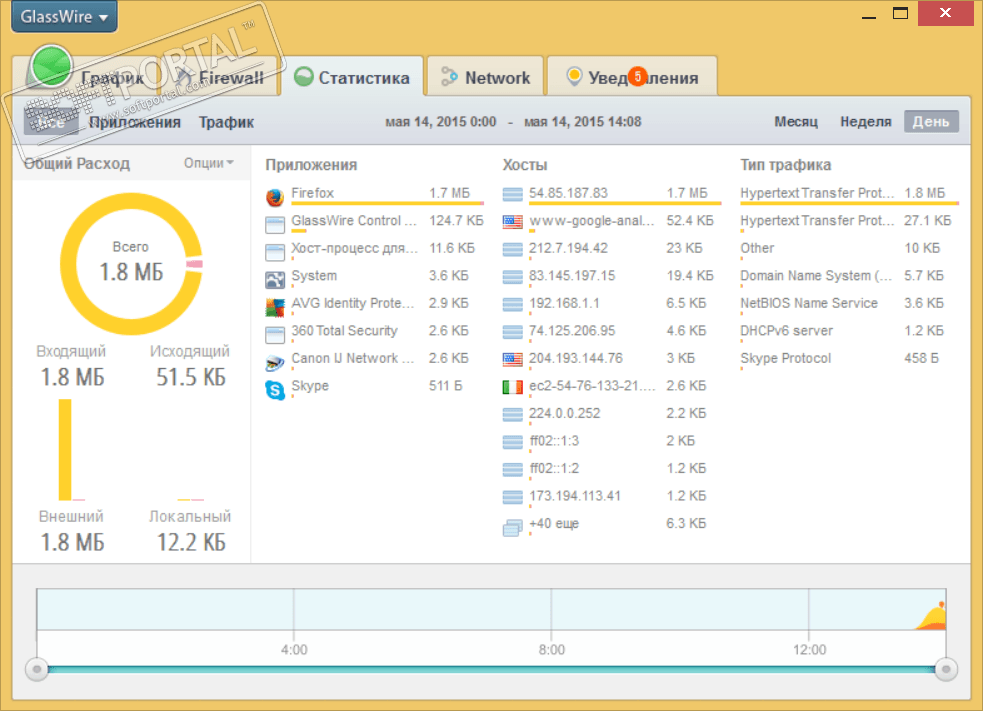Click the Статистика tab pie icon
This screenshot has width=983, height=711.
(303, 76)
